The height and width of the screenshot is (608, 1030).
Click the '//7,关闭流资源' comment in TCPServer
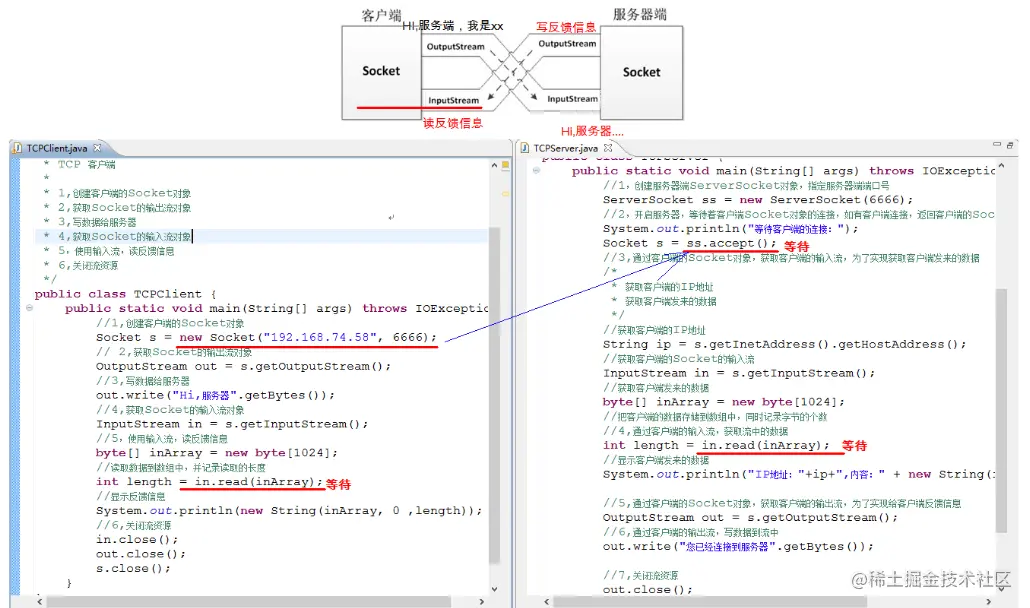(640, 575)
